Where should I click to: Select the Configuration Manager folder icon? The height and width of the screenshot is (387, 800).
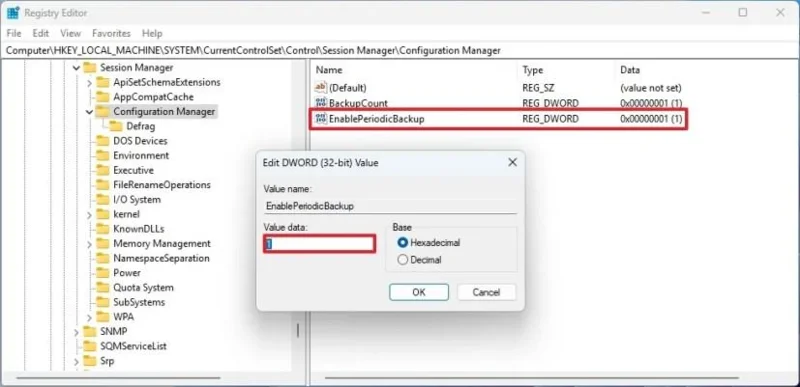[x=103, y=112]
